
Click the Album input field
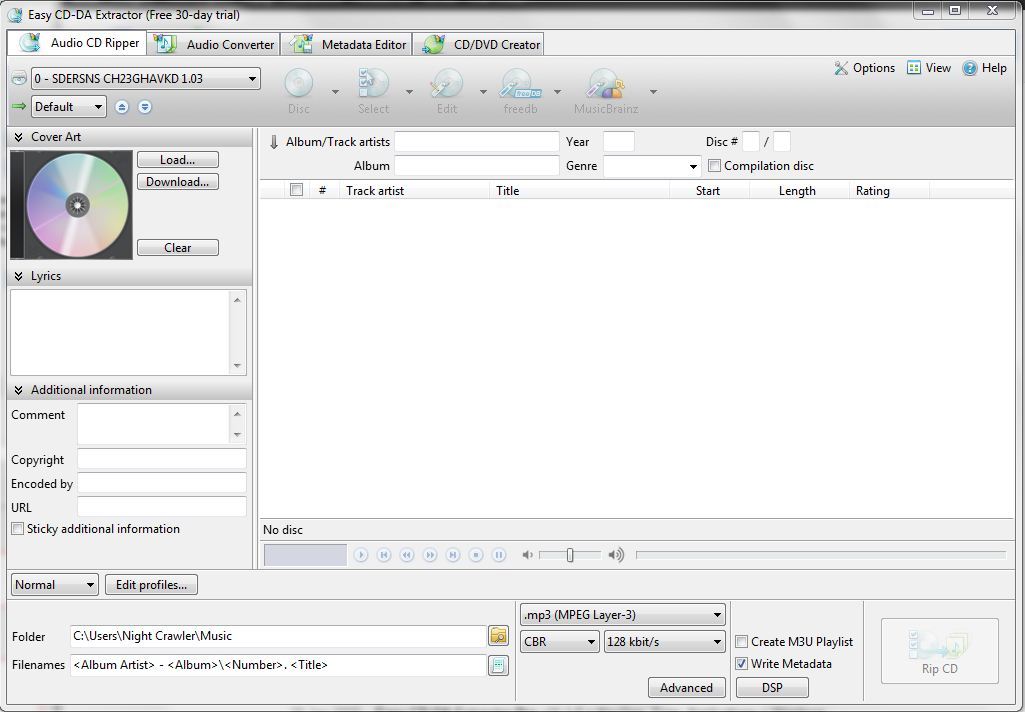477,166
